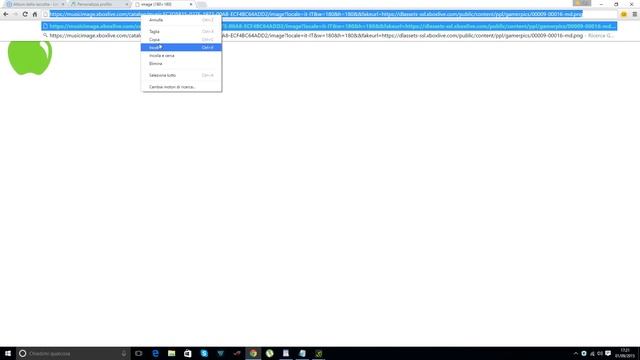
Task: Choose Elimina in the context menu
Action: (181, 64)
